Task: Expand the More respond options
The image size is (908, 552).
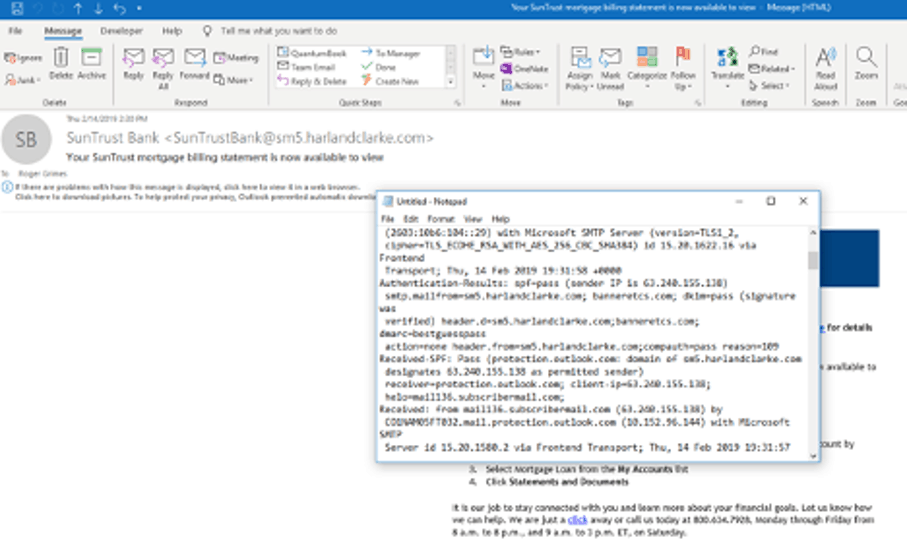Action: pyautogui.click(x=233, y=79)
